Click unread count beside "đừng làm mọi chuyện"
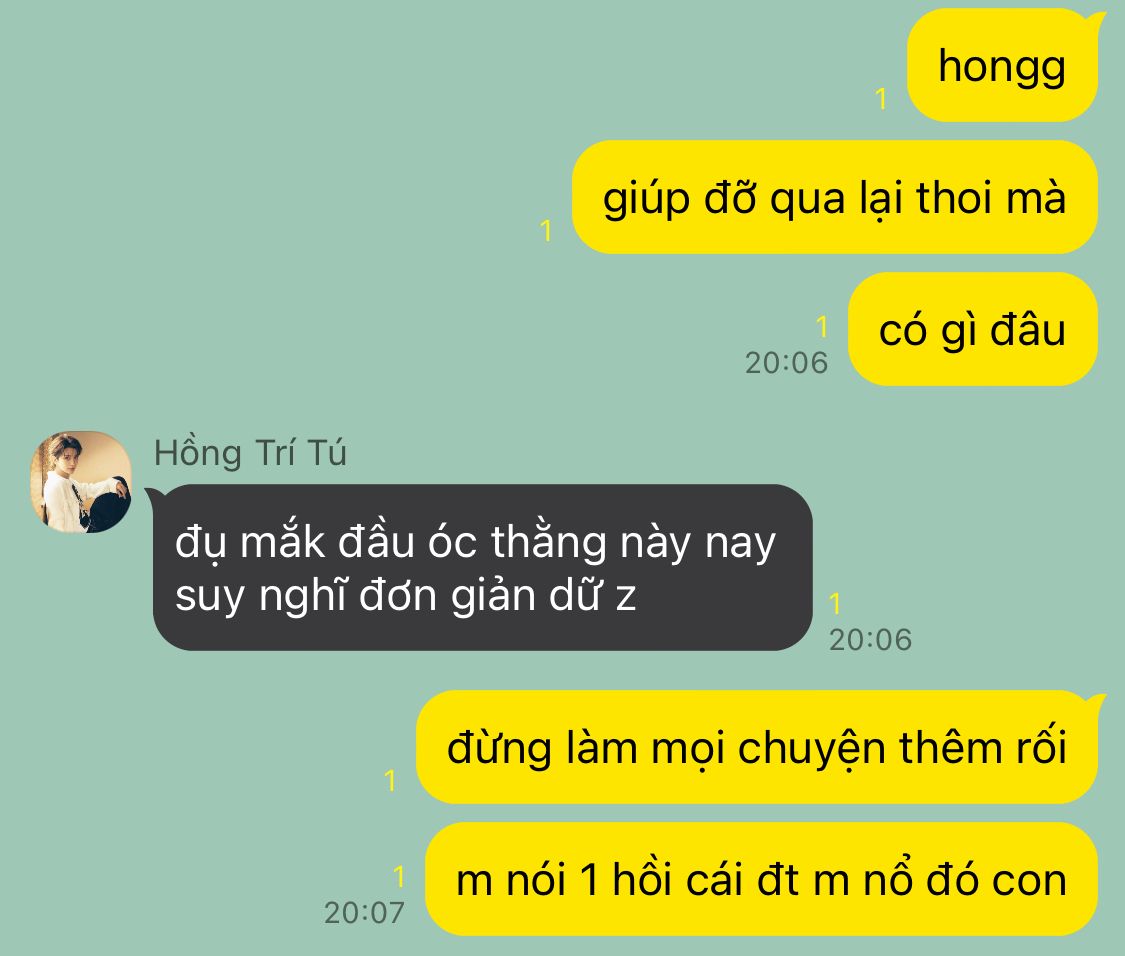This screenshot has width=1125, height=956. [x=390, y=780]
